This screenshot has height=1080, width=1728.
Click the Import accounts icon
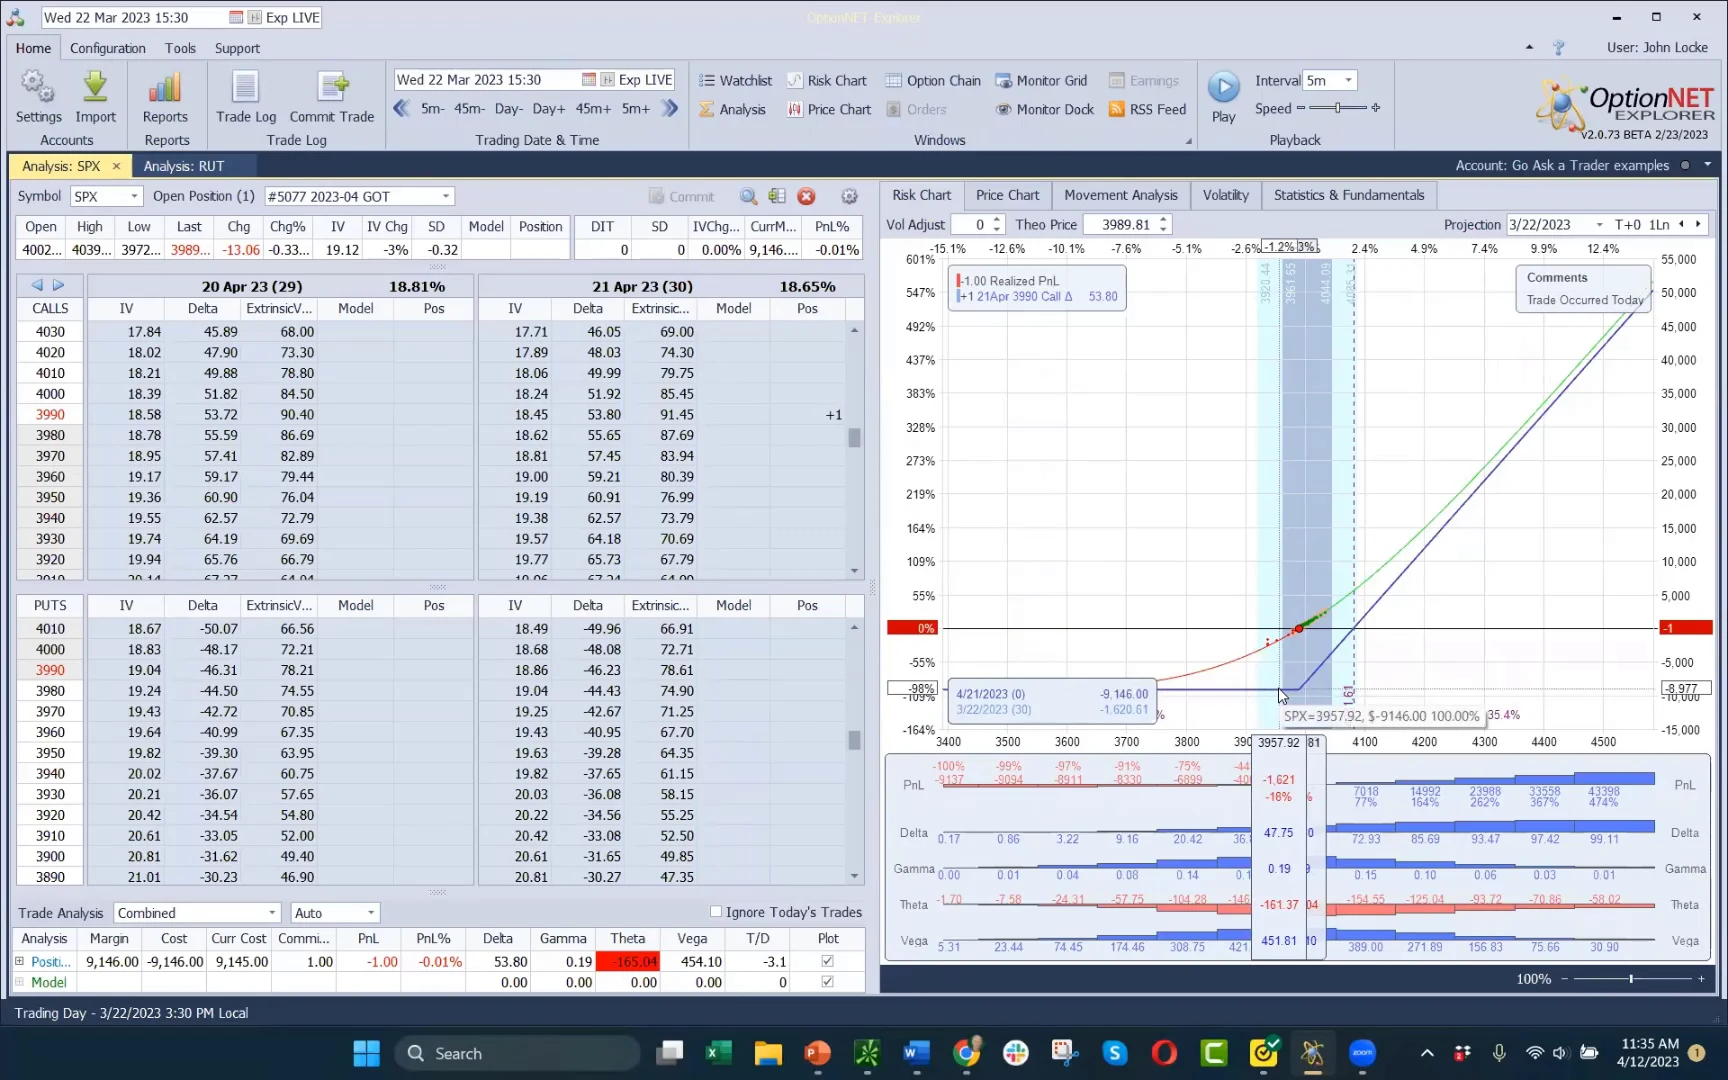pos(95,96)
